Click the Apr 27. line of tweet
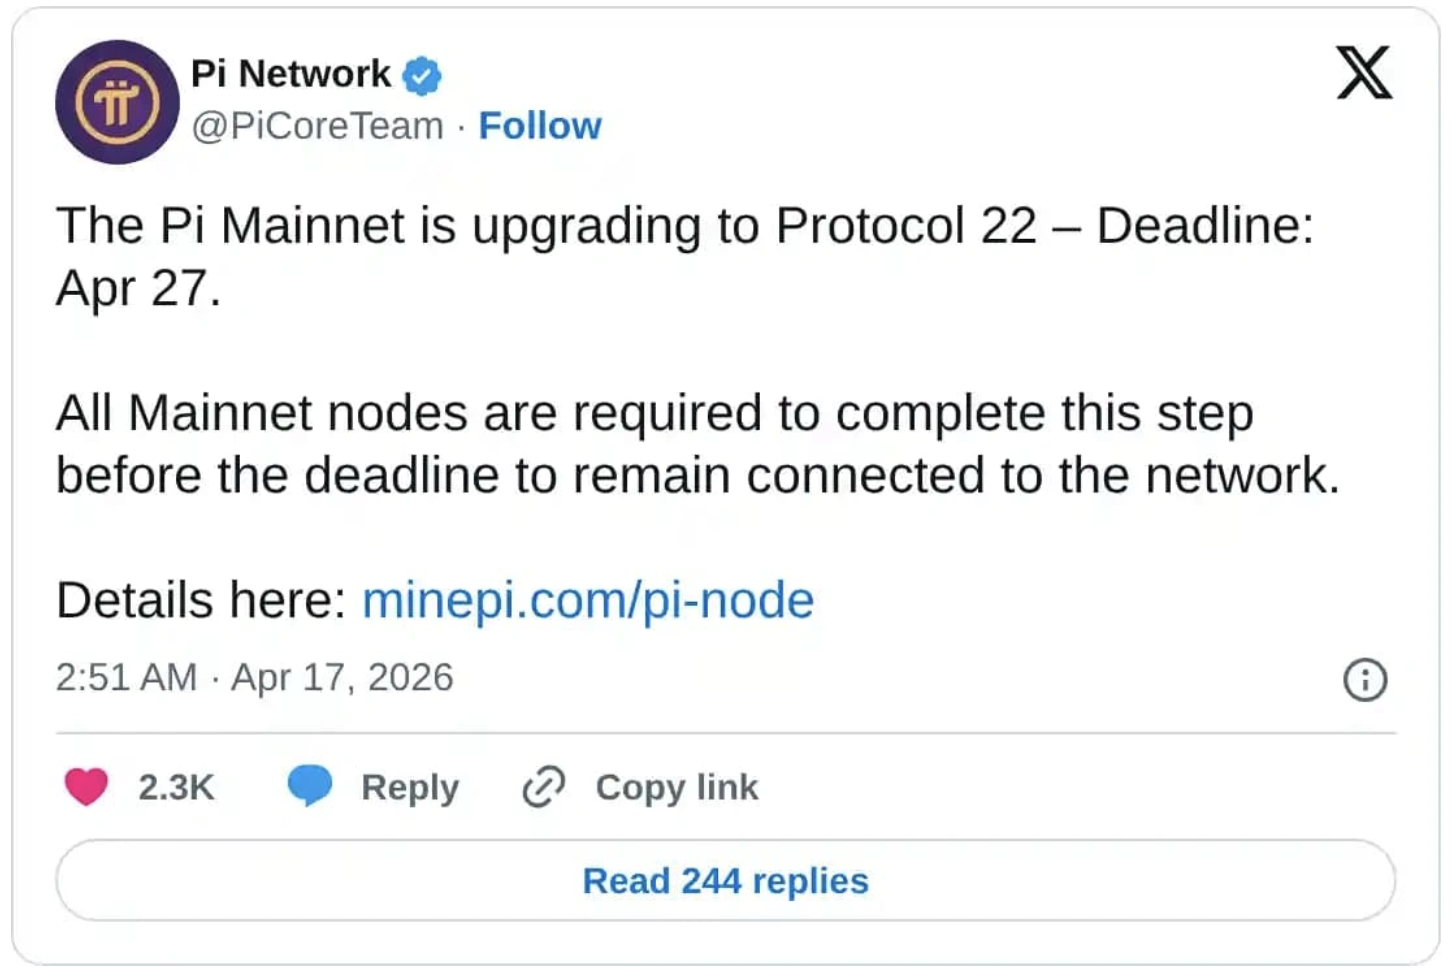This screenshot has height=980, width=1456. [138, 289]
